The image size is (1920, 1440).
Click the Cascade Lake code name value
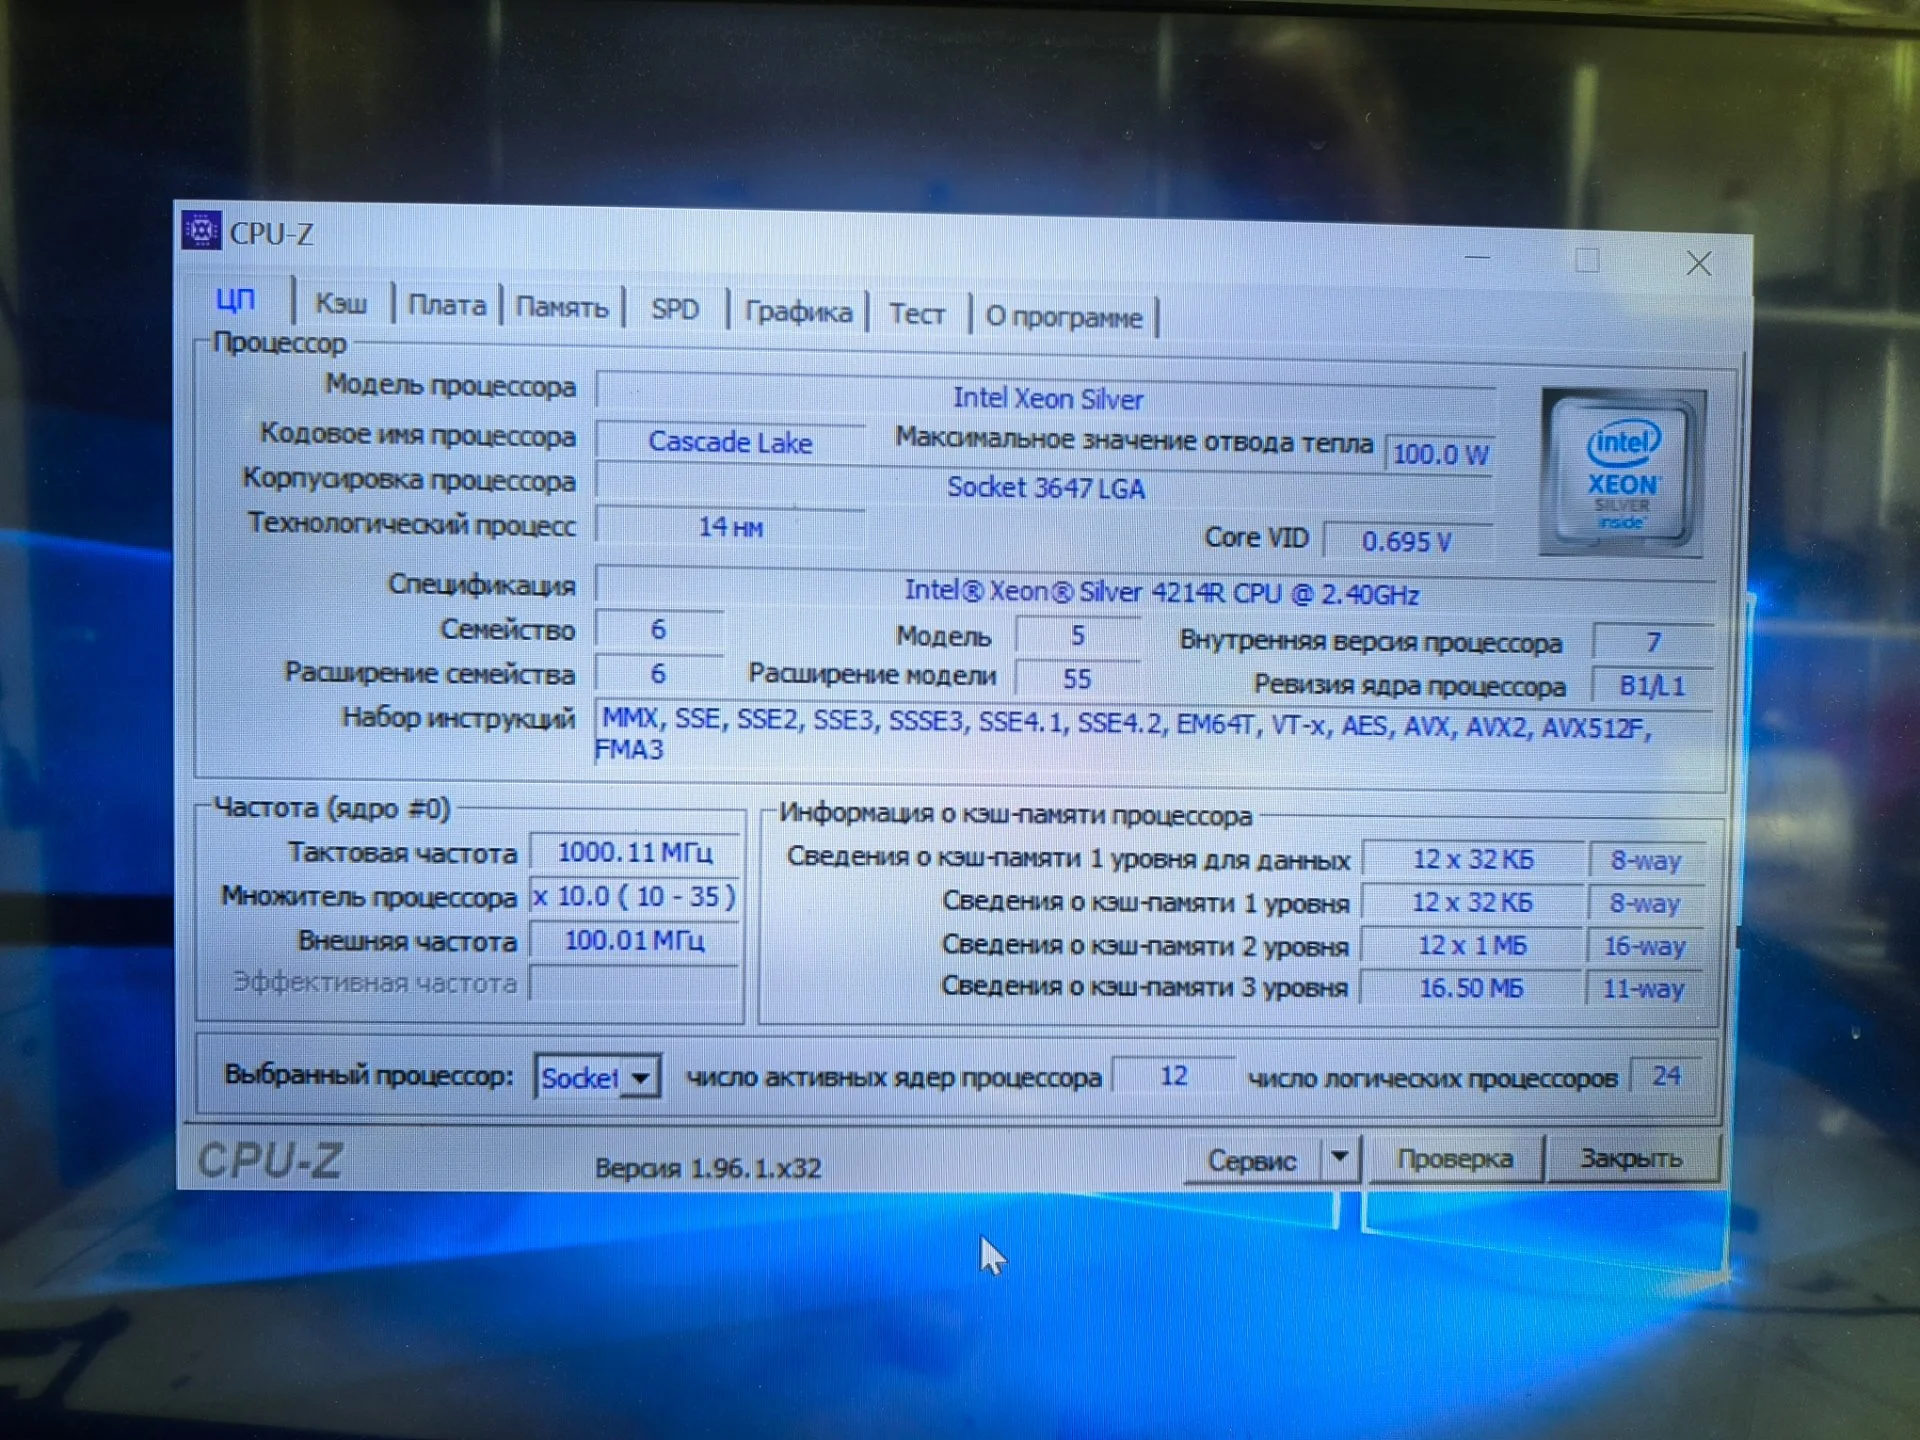pyautogui.click(x=730, y=442)
